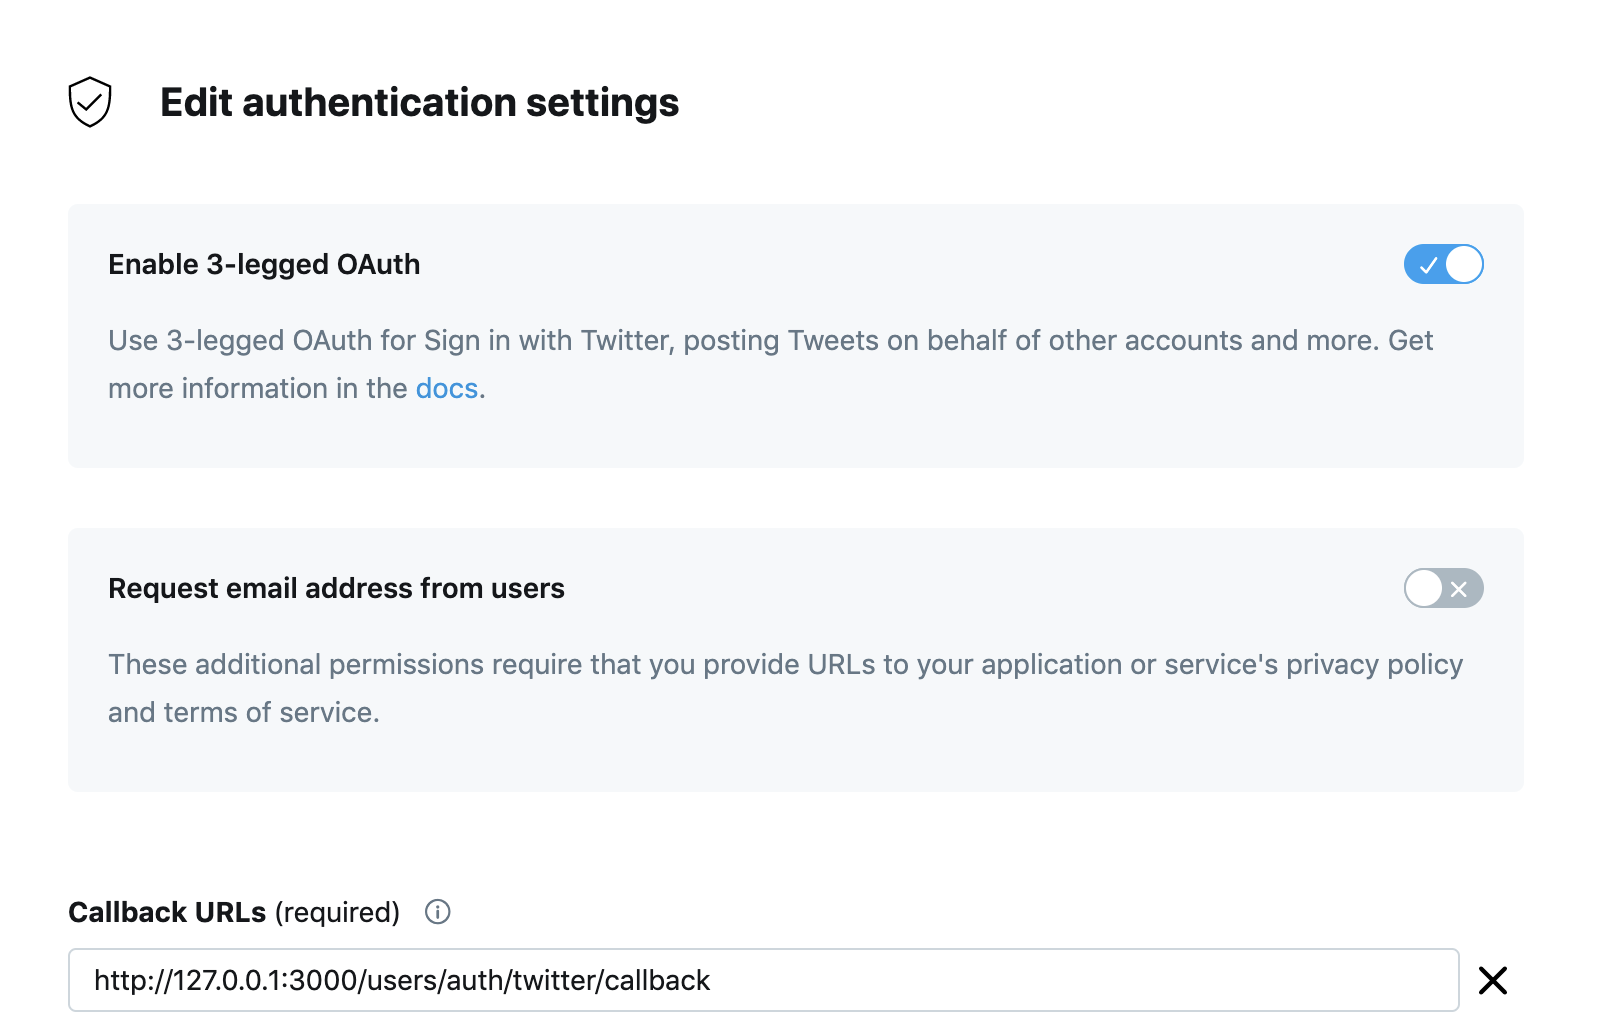Viewport: 1606px width, 1032px height.
Task: Click the "(required)" text next to Callback URLs
Action: 337,912
